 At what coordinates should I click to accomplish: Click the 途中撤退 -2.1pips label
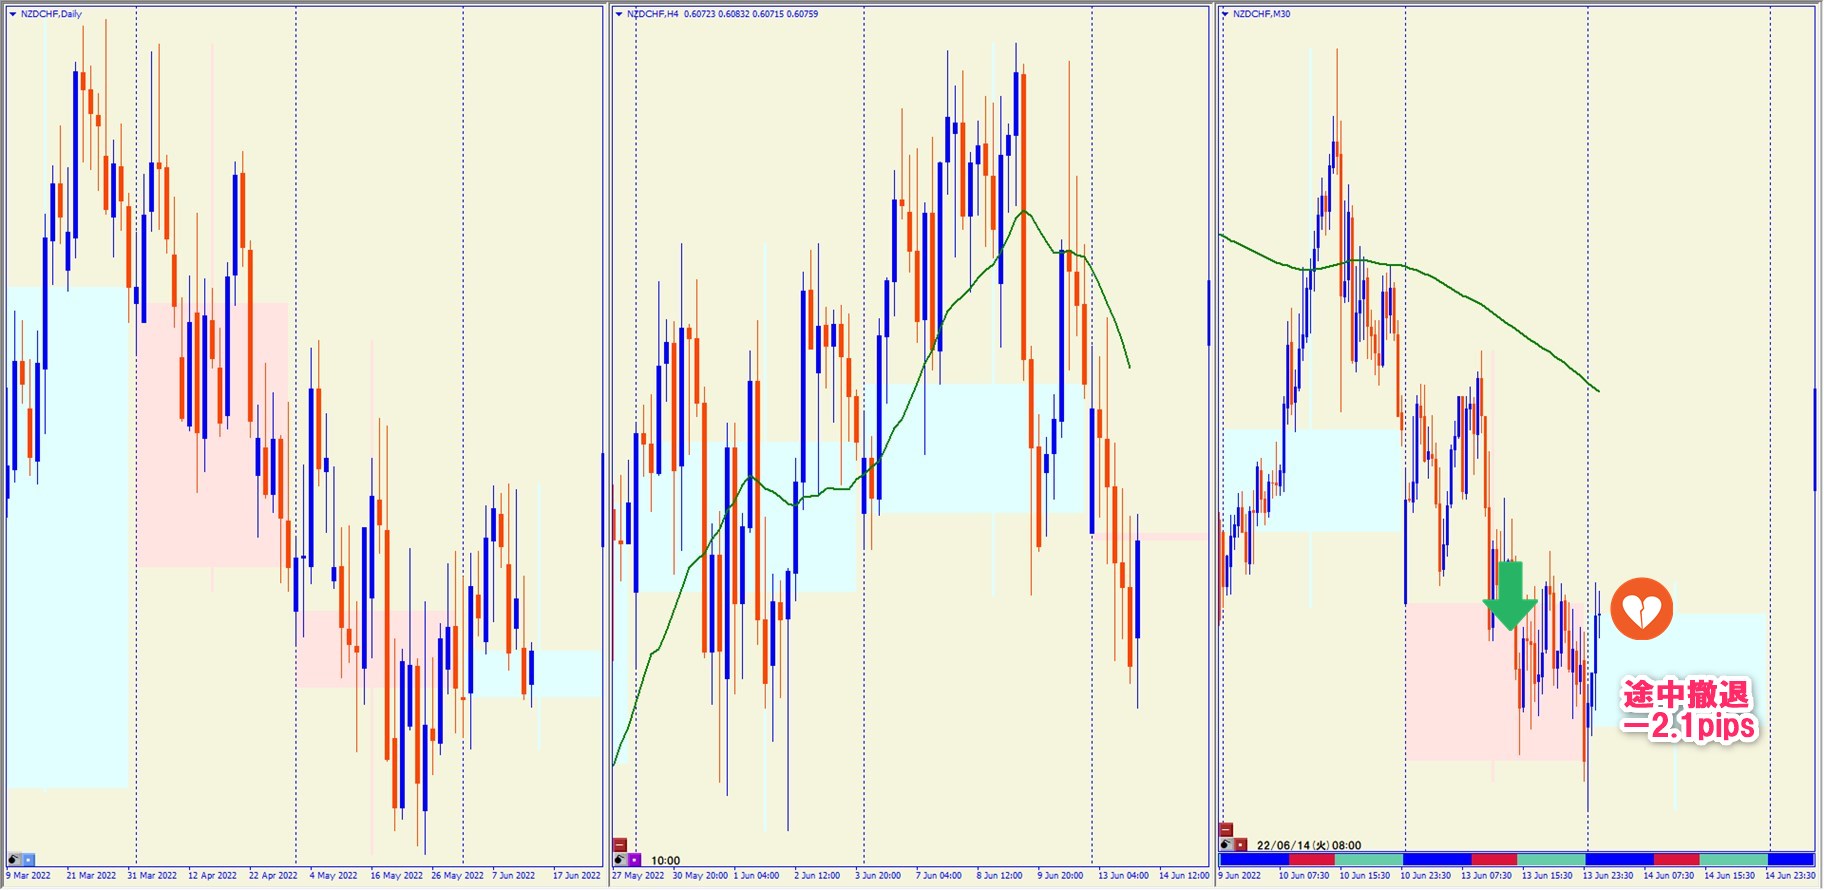tap(1687, 709)
